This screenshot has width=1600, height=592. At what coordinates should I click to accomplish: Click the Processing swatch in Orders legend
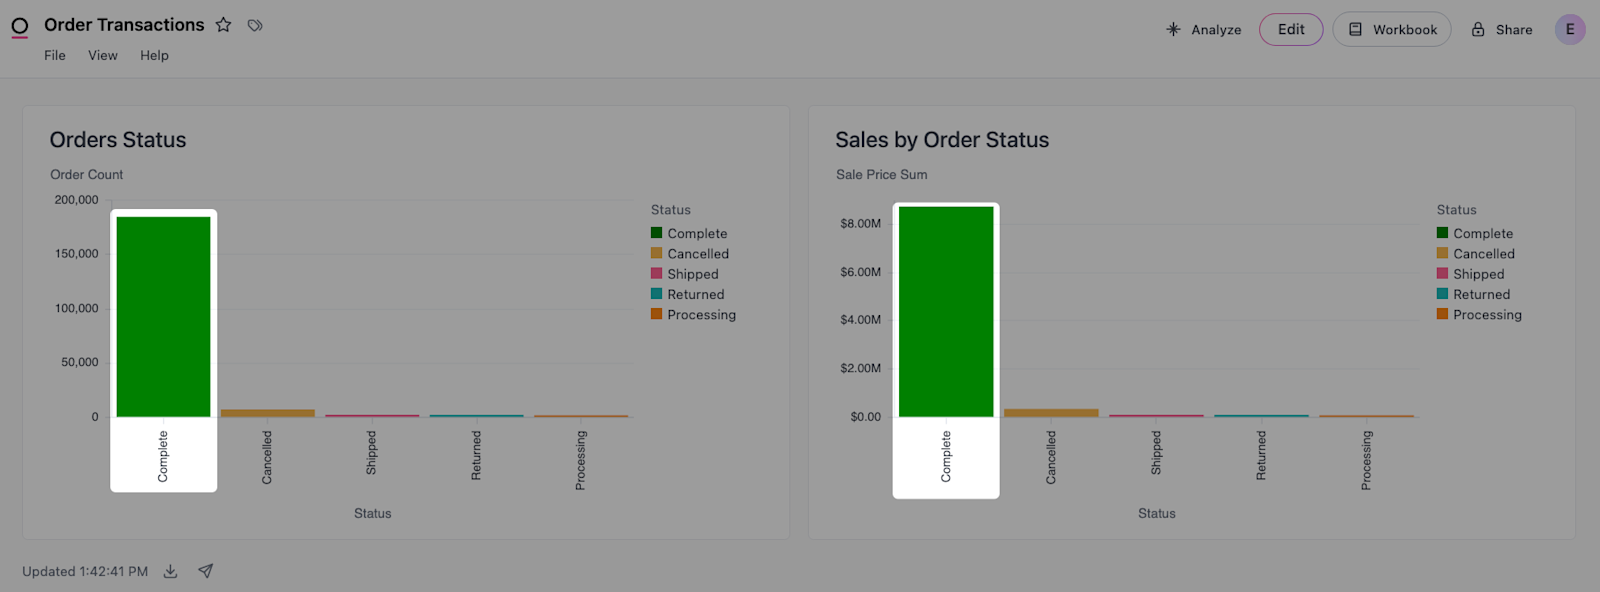coord(656,314)
